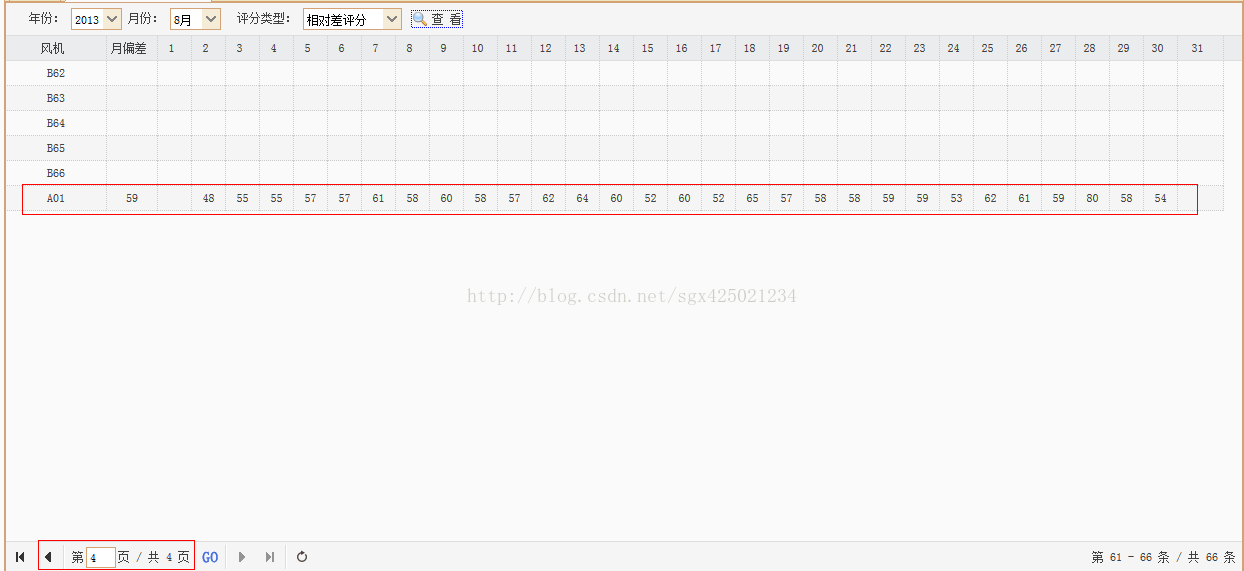1244x571 pixels.
Task: Click A01 day 18 value 65
Action: [752, 198]
